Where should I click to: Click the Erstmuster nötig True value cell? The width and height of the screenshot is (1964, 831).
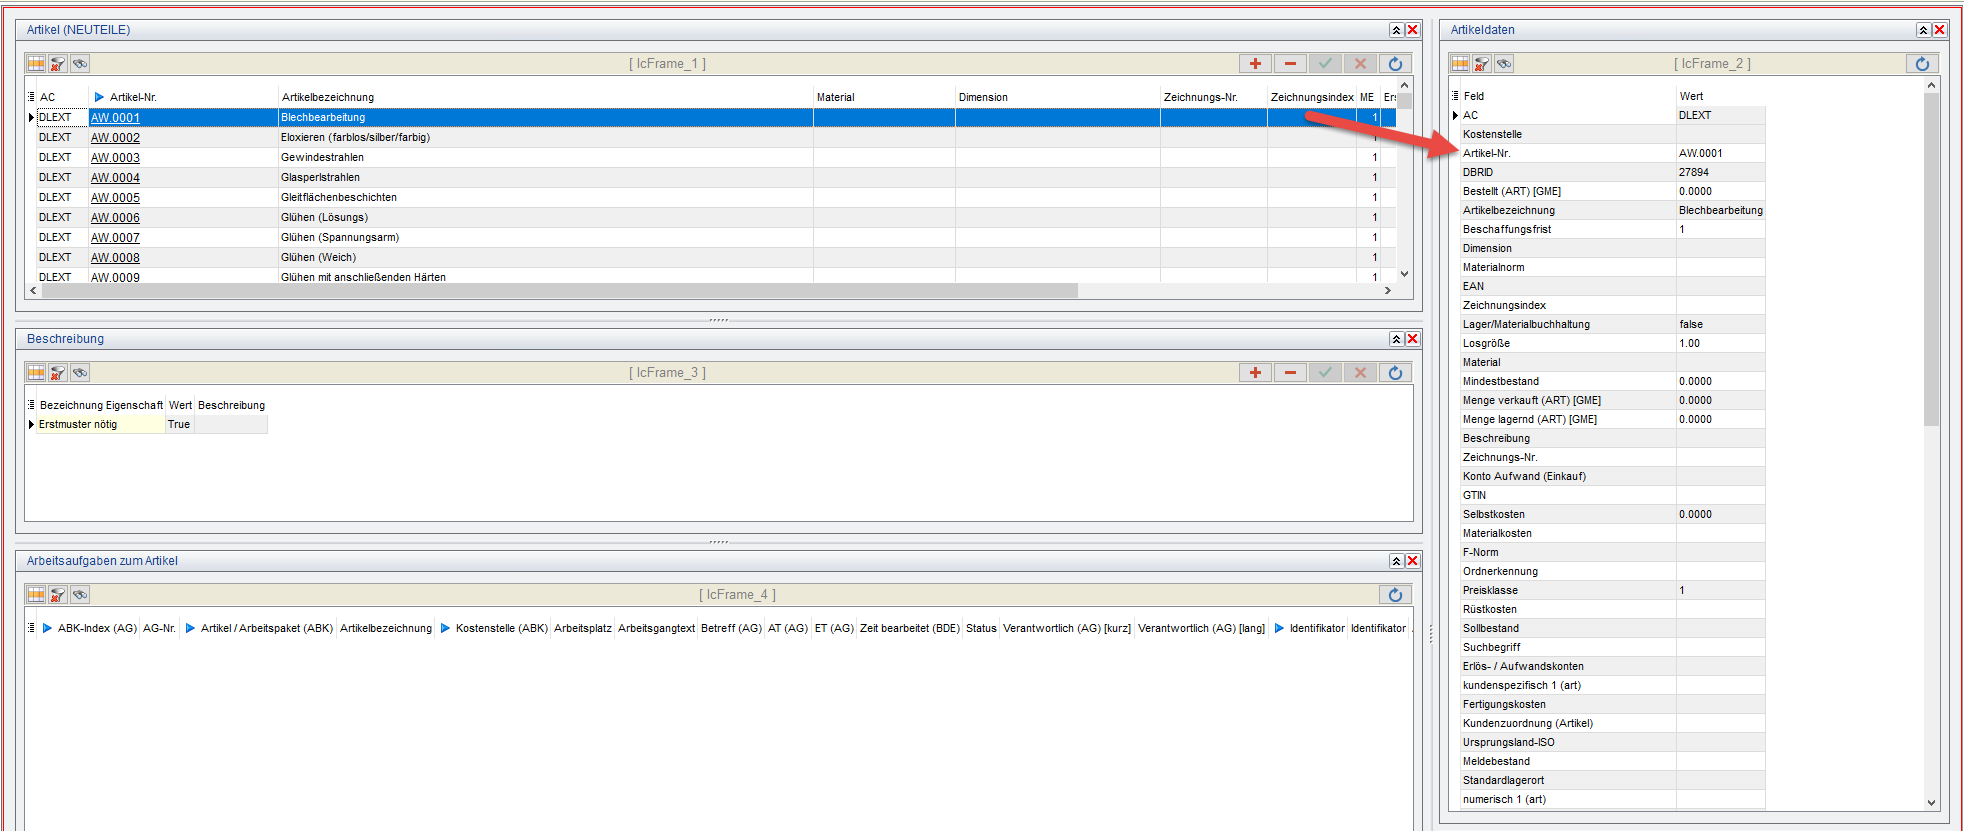pos(179,425)
